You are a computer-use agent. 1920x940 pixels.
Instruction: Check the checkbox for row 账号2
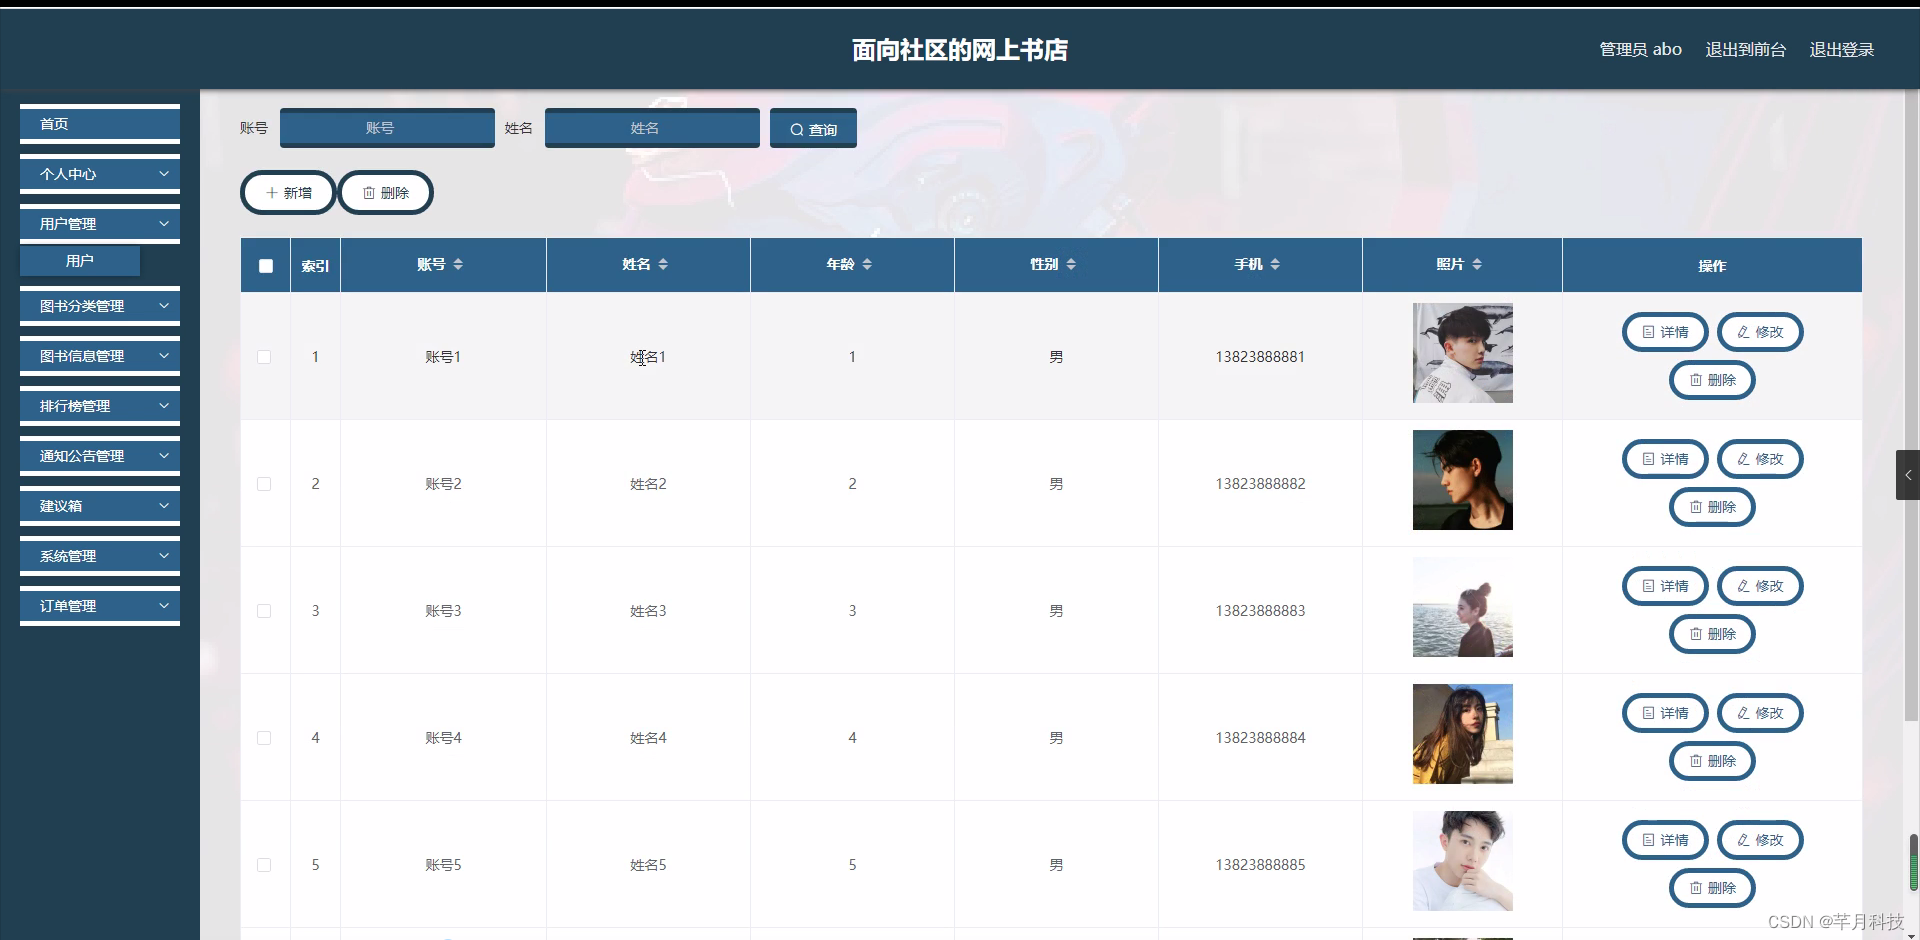point(264,484)
